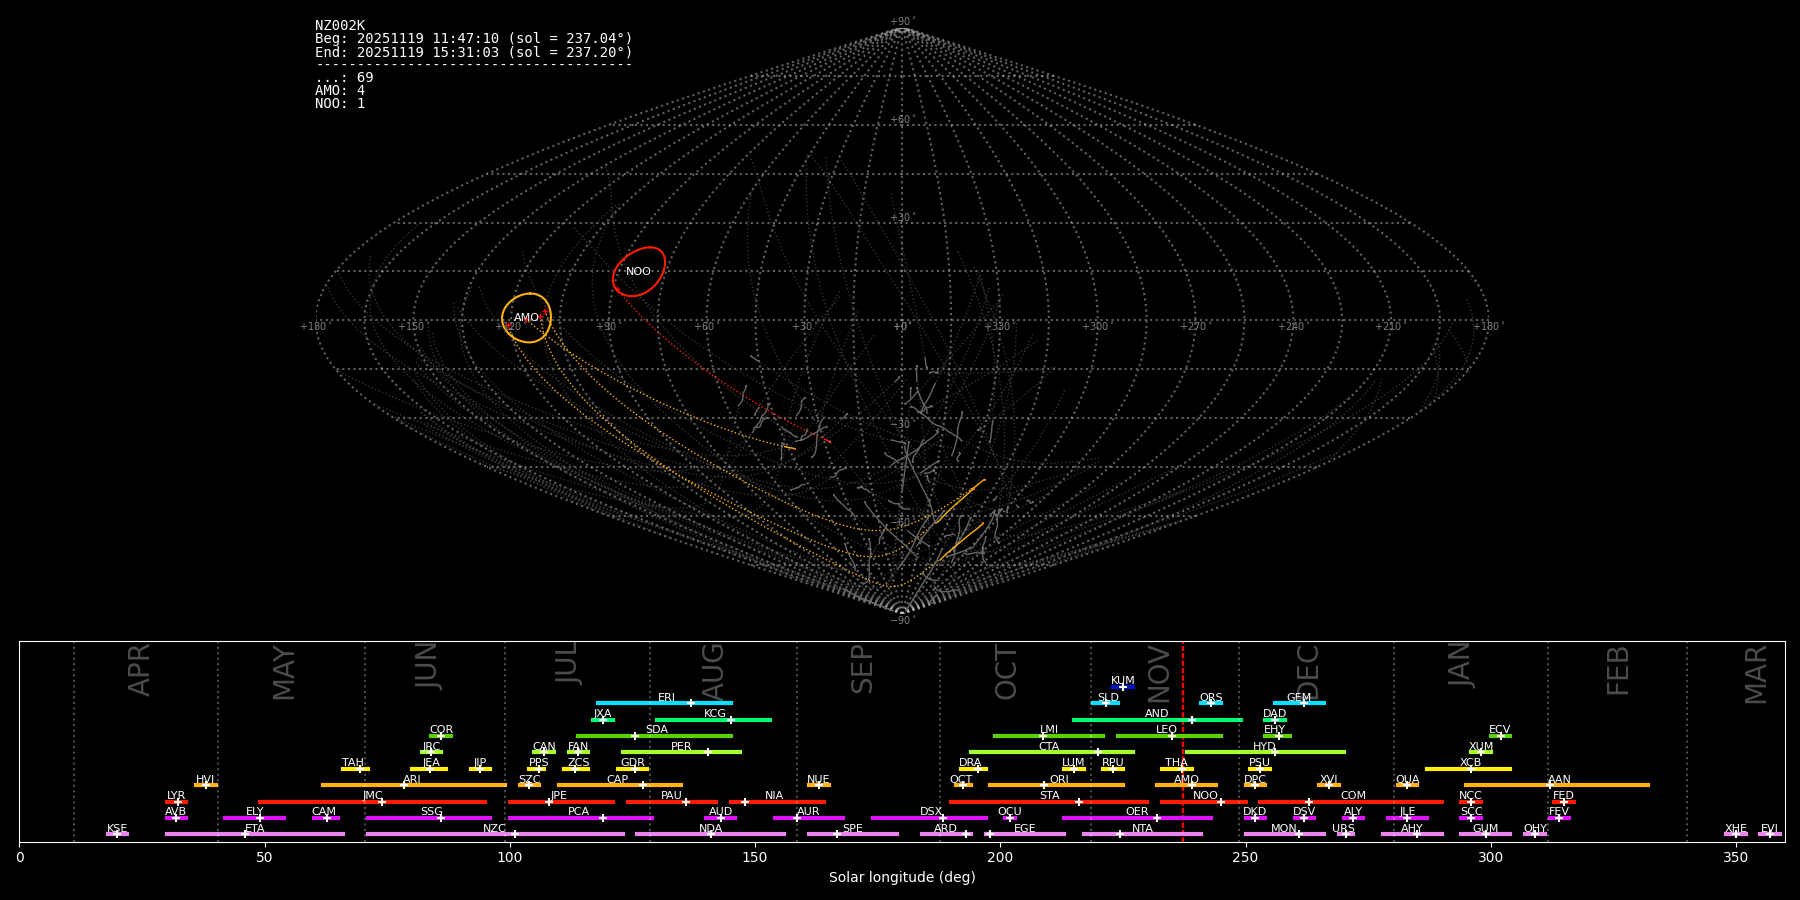
Task: Click the GEM shower label in timeline
Action: click(1299, 698)
